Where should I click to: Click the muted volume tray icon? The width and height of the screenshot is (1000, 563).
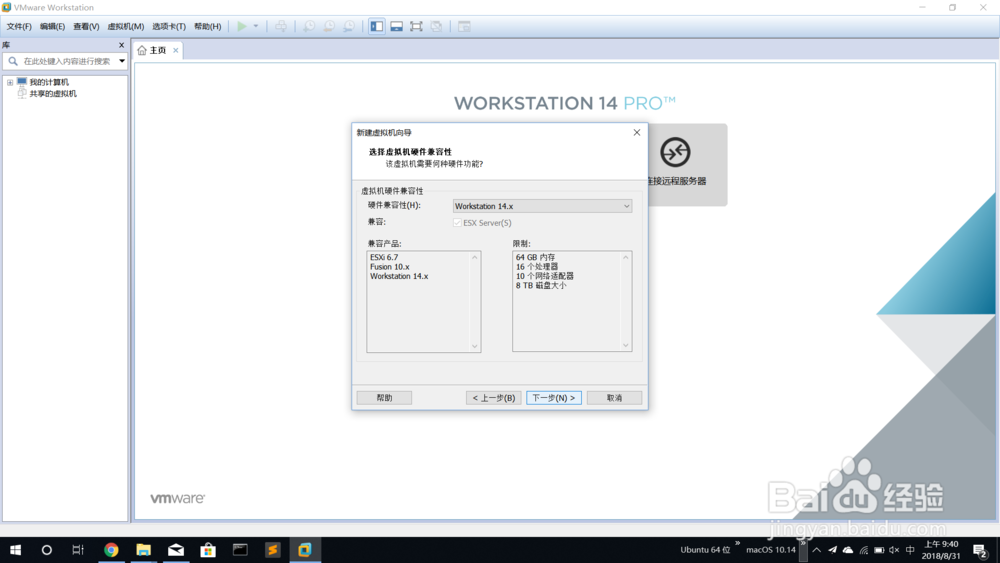click(x=894, y=550)
